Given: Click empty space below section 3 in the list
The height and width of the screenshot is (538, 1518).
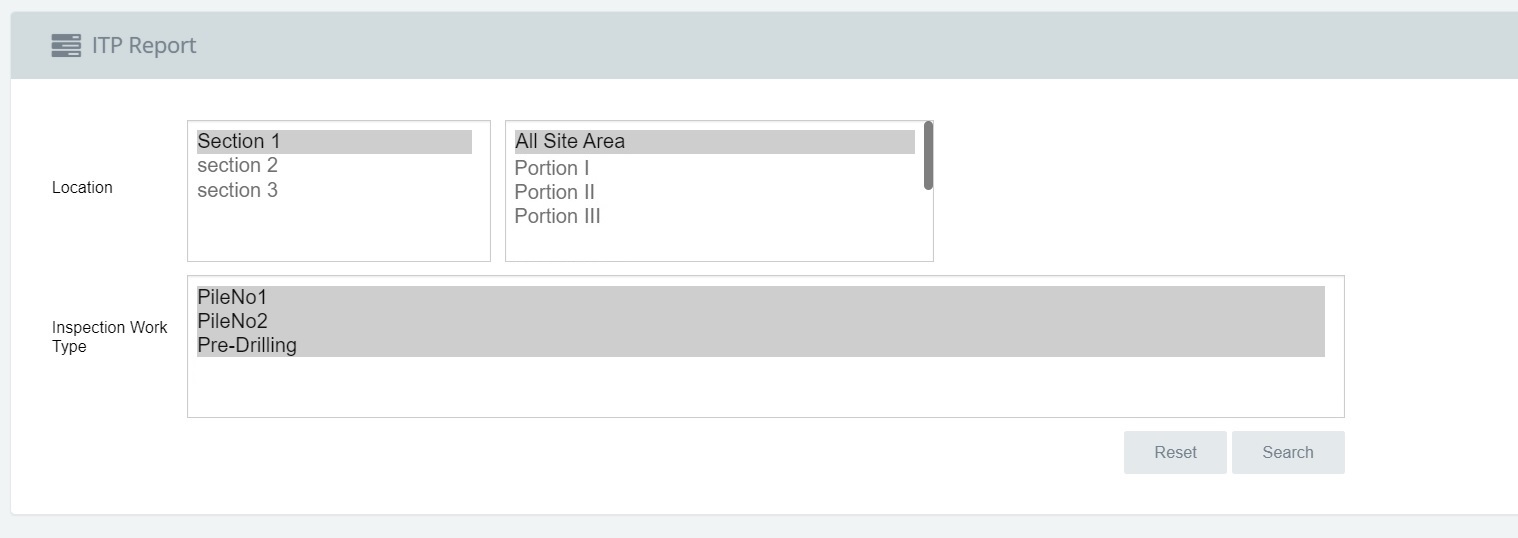Looking at the screenshot, I should tap(338, 232).
